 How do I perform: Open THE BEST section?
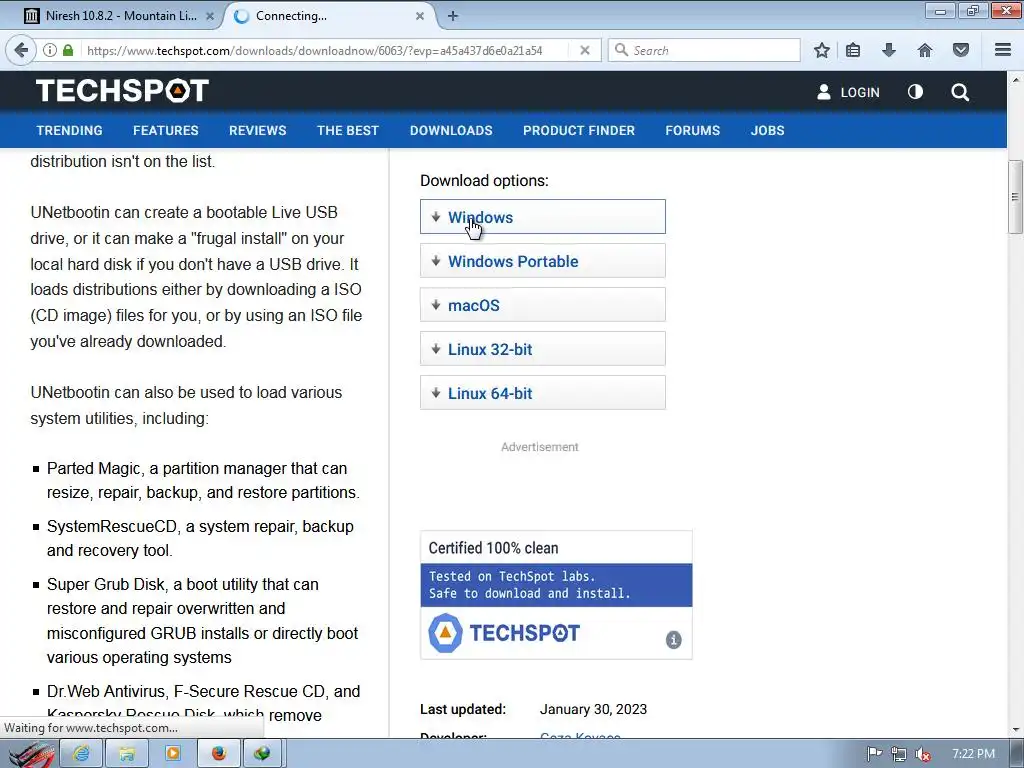348,131
